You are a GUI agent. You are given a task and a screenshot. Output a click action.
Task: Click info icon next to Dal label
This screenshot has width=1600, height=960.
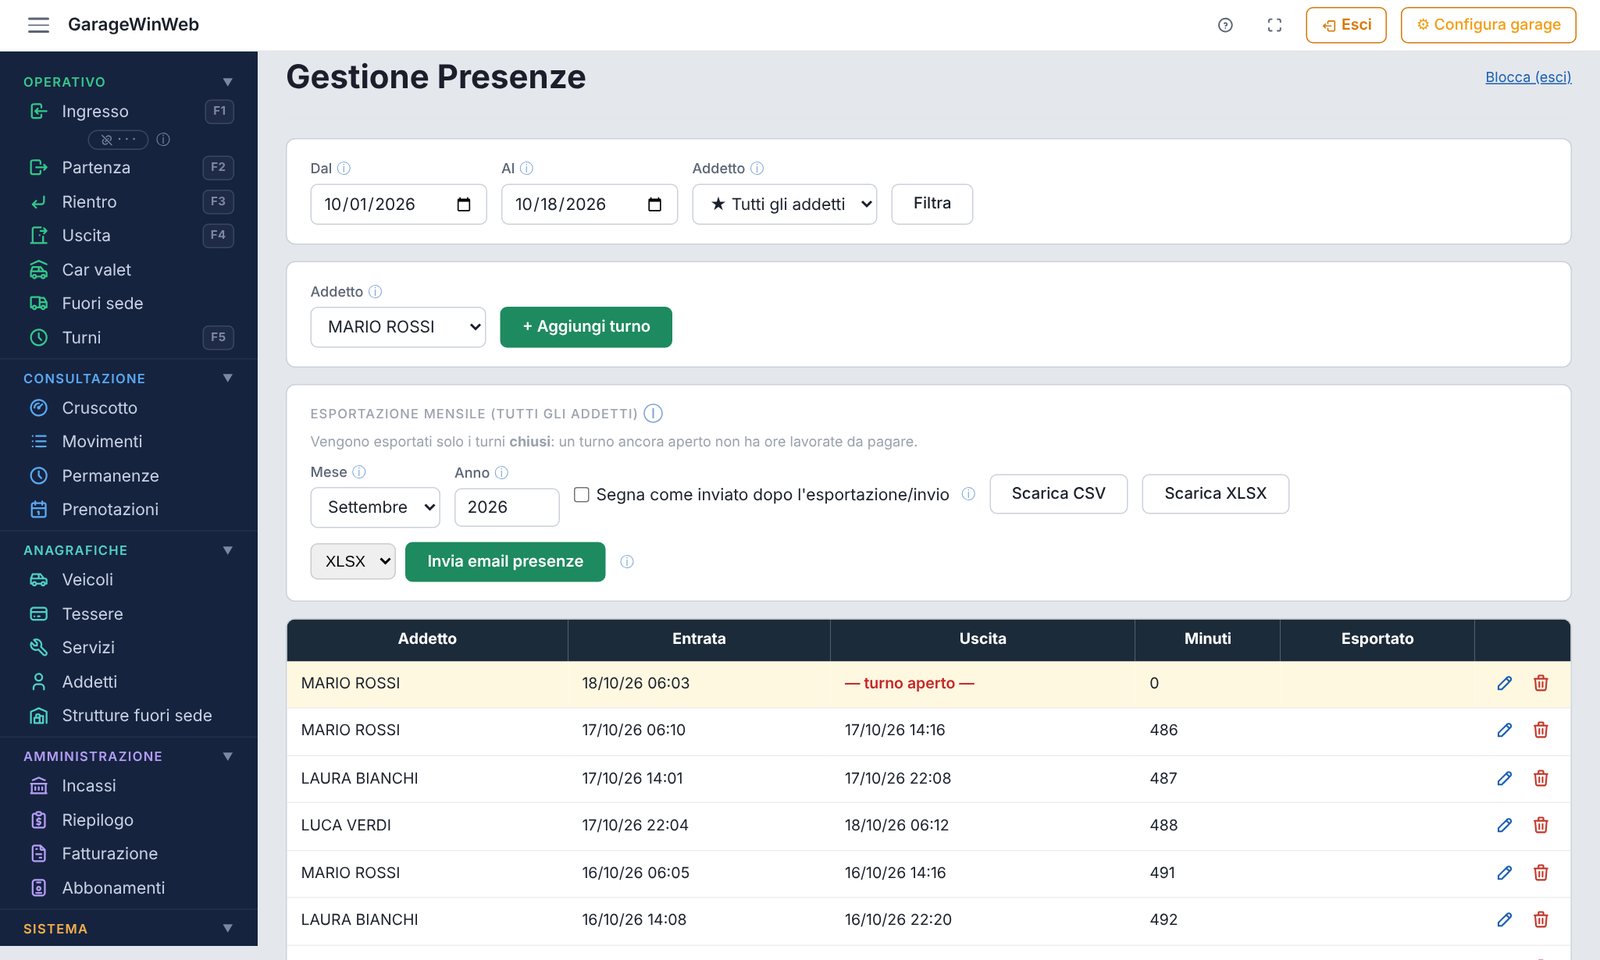[x=344, y=168]
